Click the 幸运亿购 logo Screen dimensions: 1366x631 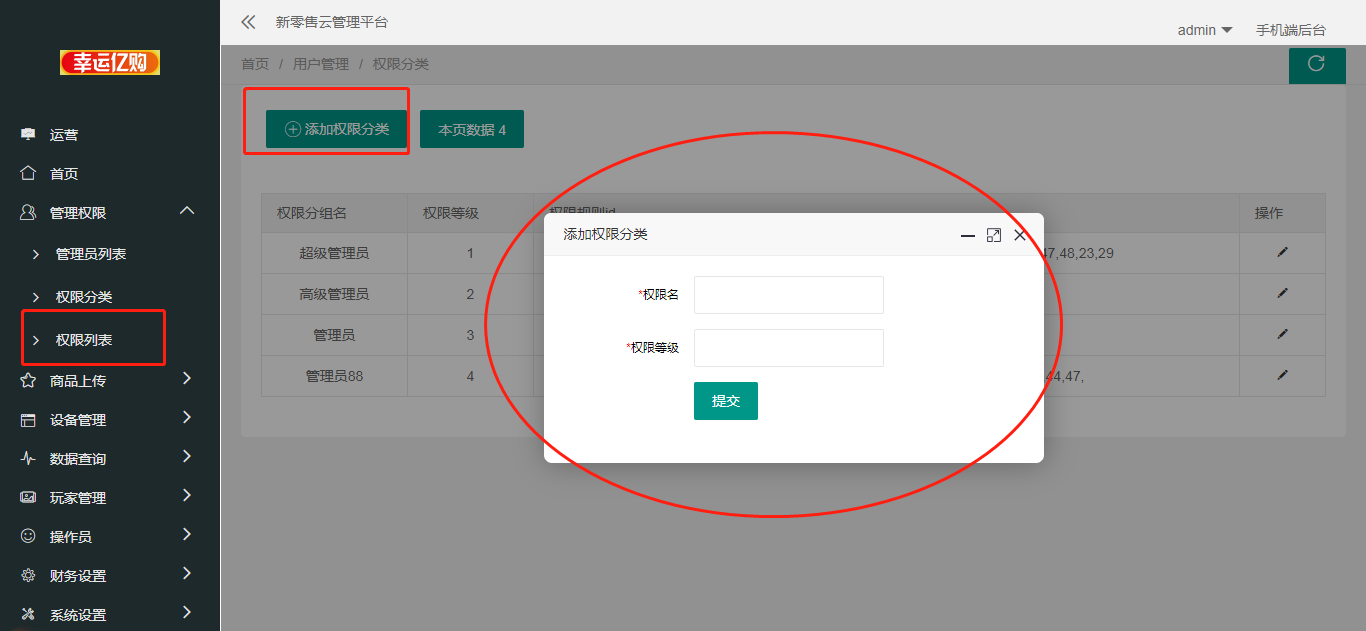[110, 63]
